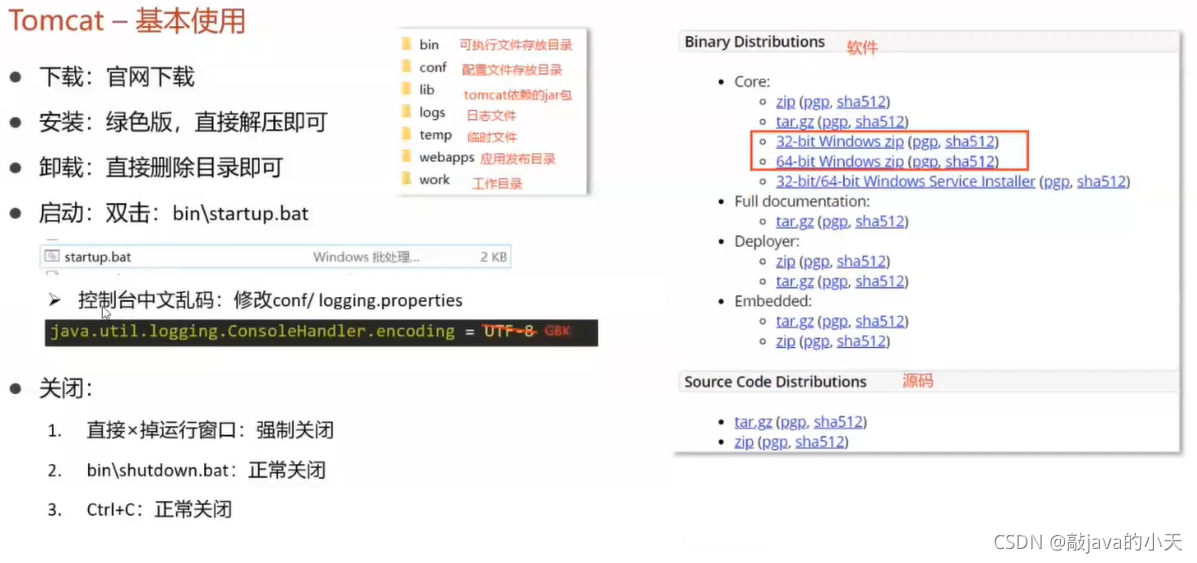
Task: Download Deployer tar.gz file
Action: [x=795, y=281]
